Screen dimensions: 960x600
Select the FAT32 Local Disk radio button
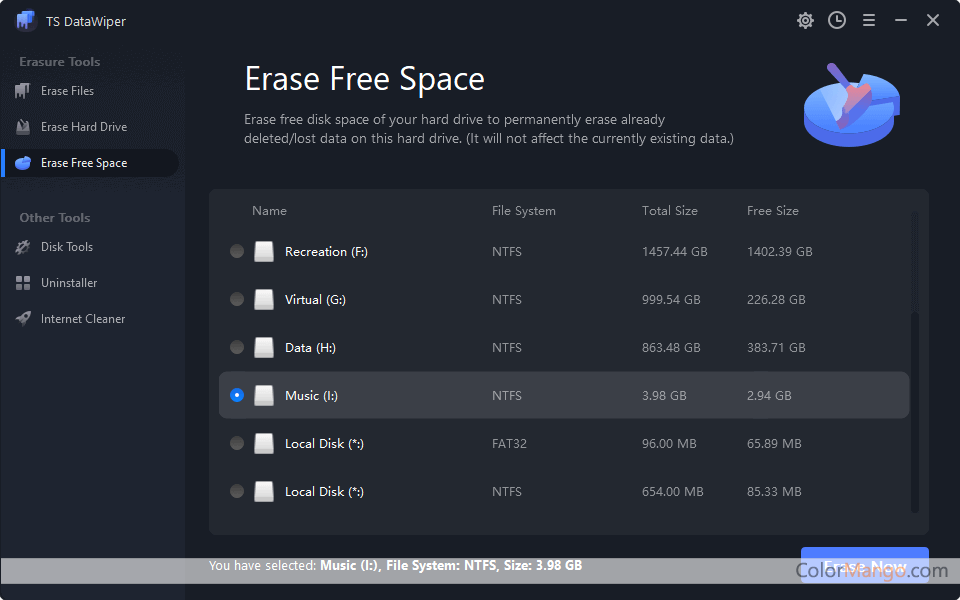[237, 444]
